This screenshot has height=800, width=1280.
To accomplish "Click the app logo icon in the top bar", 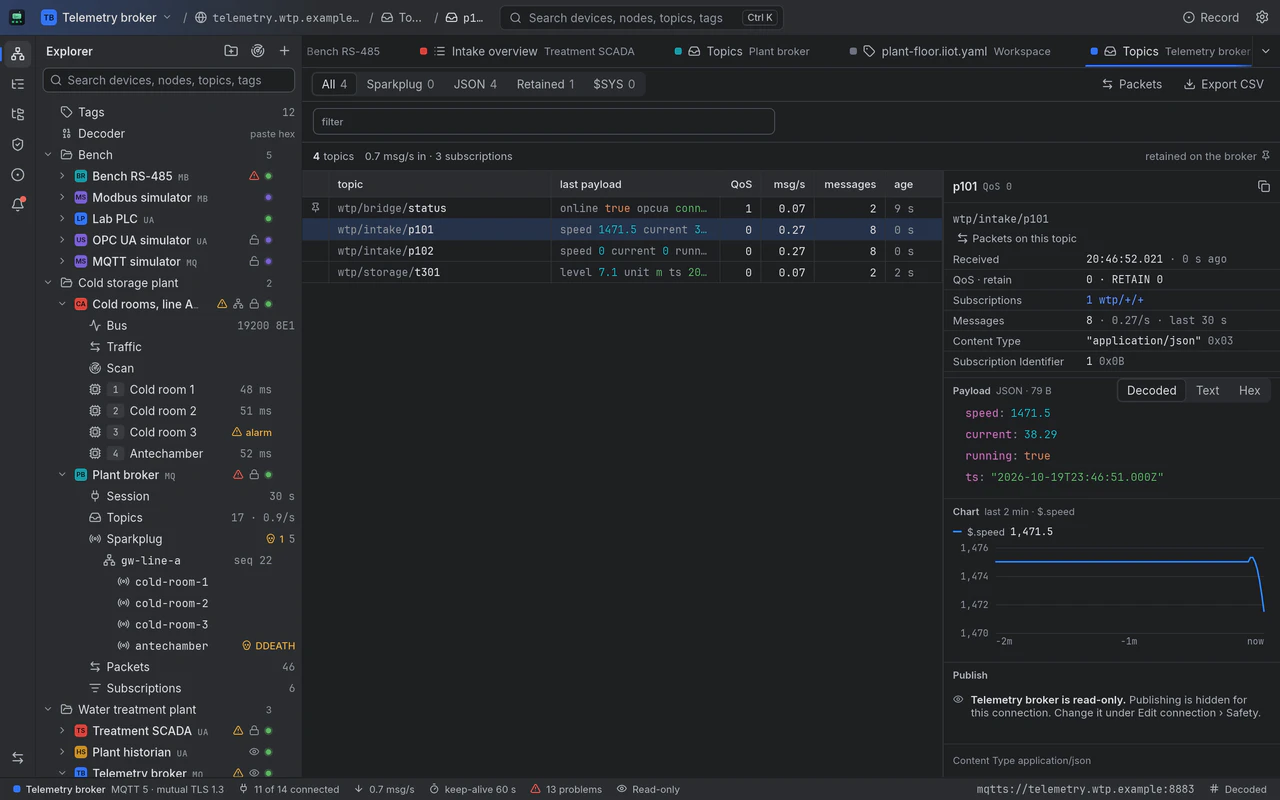I will [x=17, y=17].
